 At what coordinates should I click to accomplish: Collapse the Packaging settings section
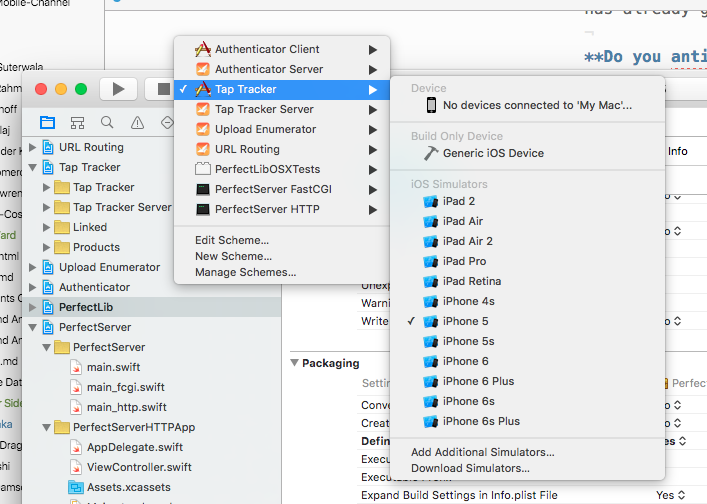(x=295, y=363)
